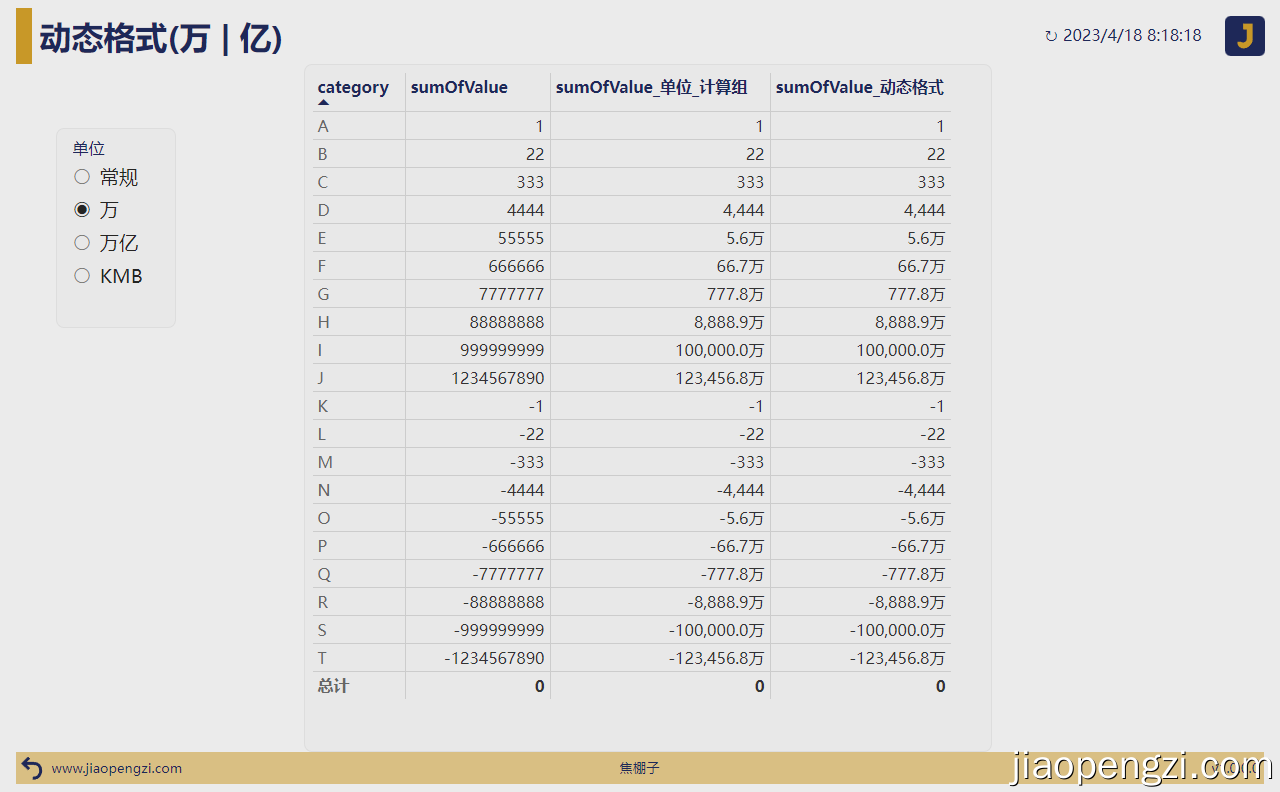Select the KMB unit option

(x=108, y=276)
